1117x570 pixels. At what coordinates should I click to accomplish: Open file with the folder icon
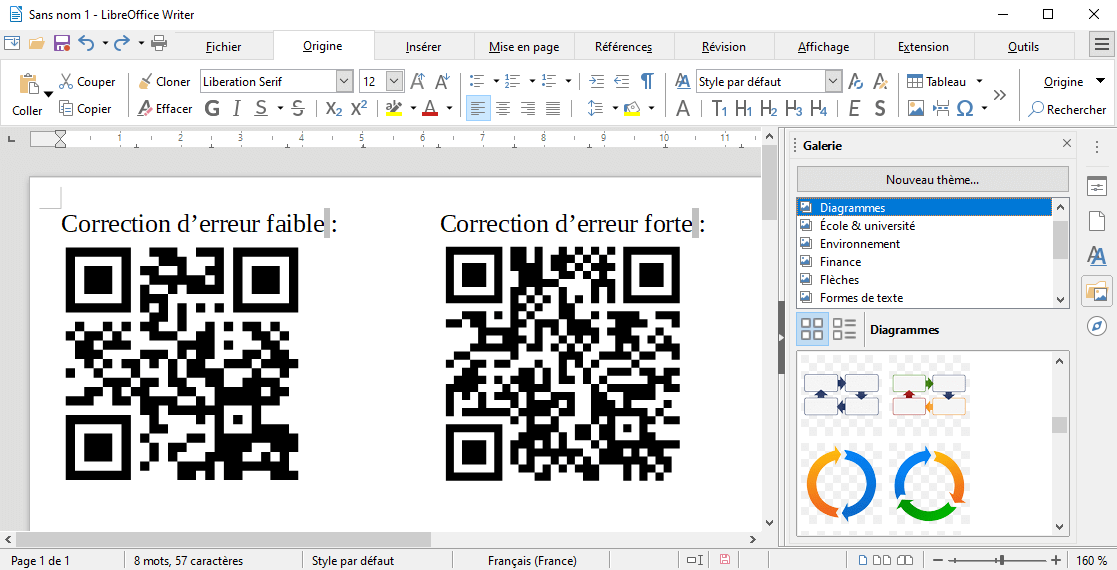37,43
